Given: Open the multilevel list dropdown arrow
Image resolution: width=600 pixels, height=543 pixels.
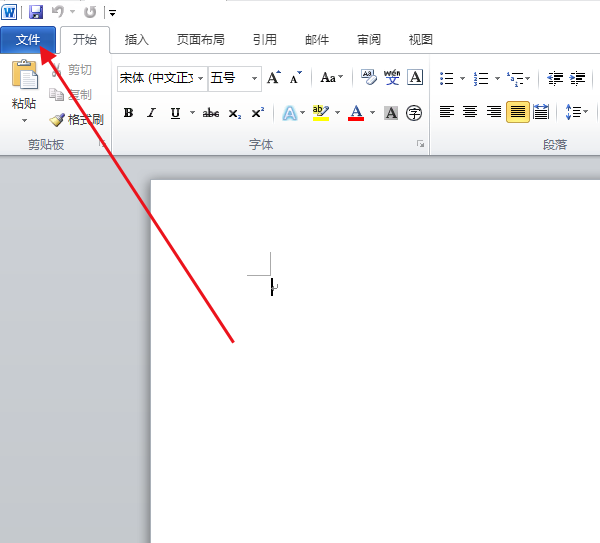Looking at the screenshot, I should (528, 78).
